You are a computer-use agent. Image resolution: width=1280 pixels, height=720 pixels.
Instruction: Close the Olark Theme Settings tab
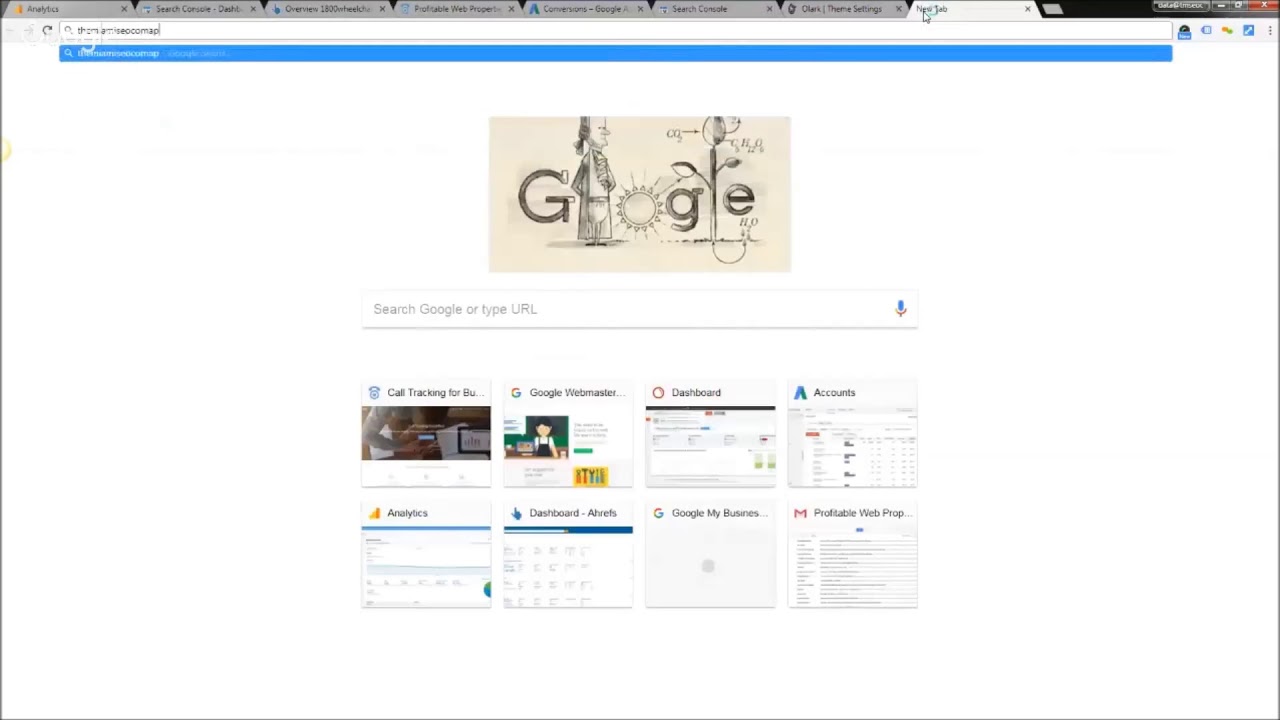(x=898, y=9)
